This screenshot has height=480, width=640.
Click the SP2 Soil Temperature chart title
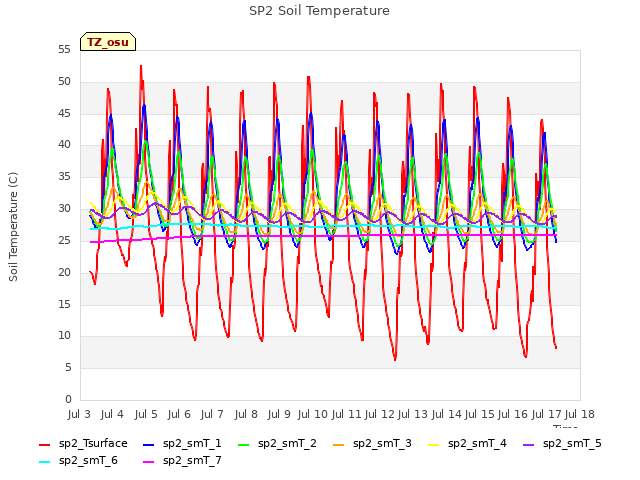click(319, 11)
